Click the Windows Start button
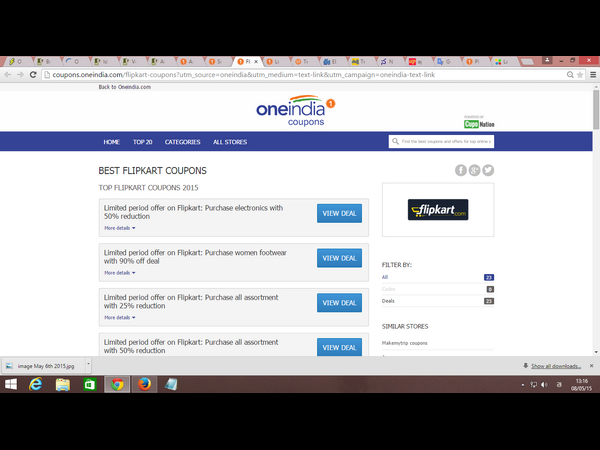 point(11,385)
